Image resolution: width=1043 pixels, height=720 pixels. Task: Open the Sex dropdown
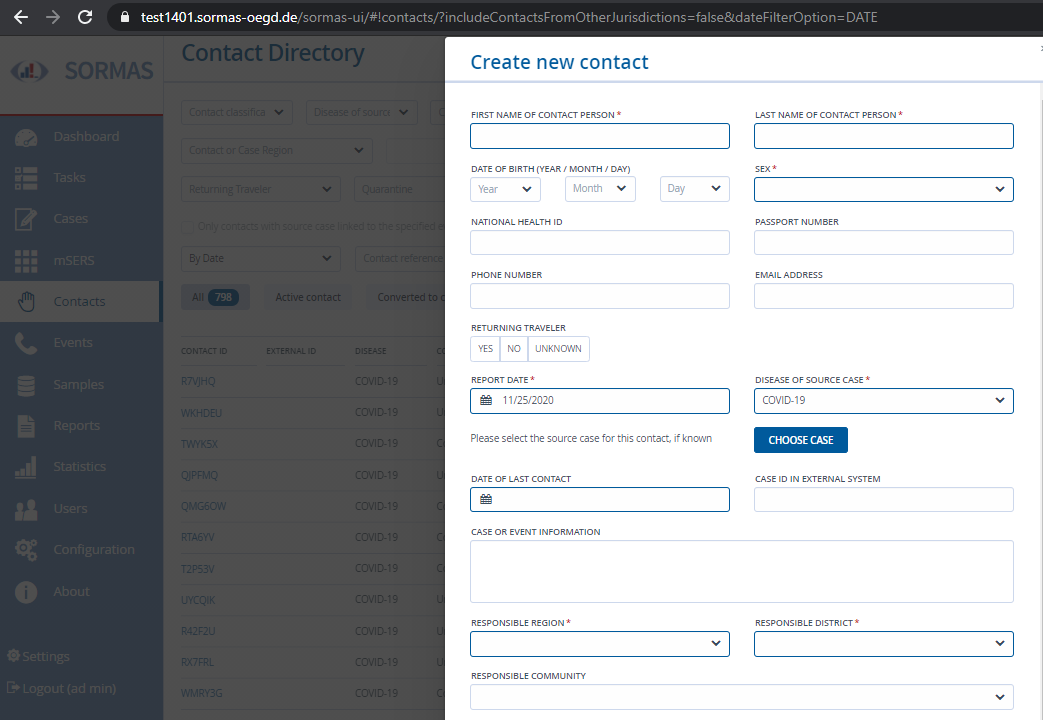pos(883,190)
